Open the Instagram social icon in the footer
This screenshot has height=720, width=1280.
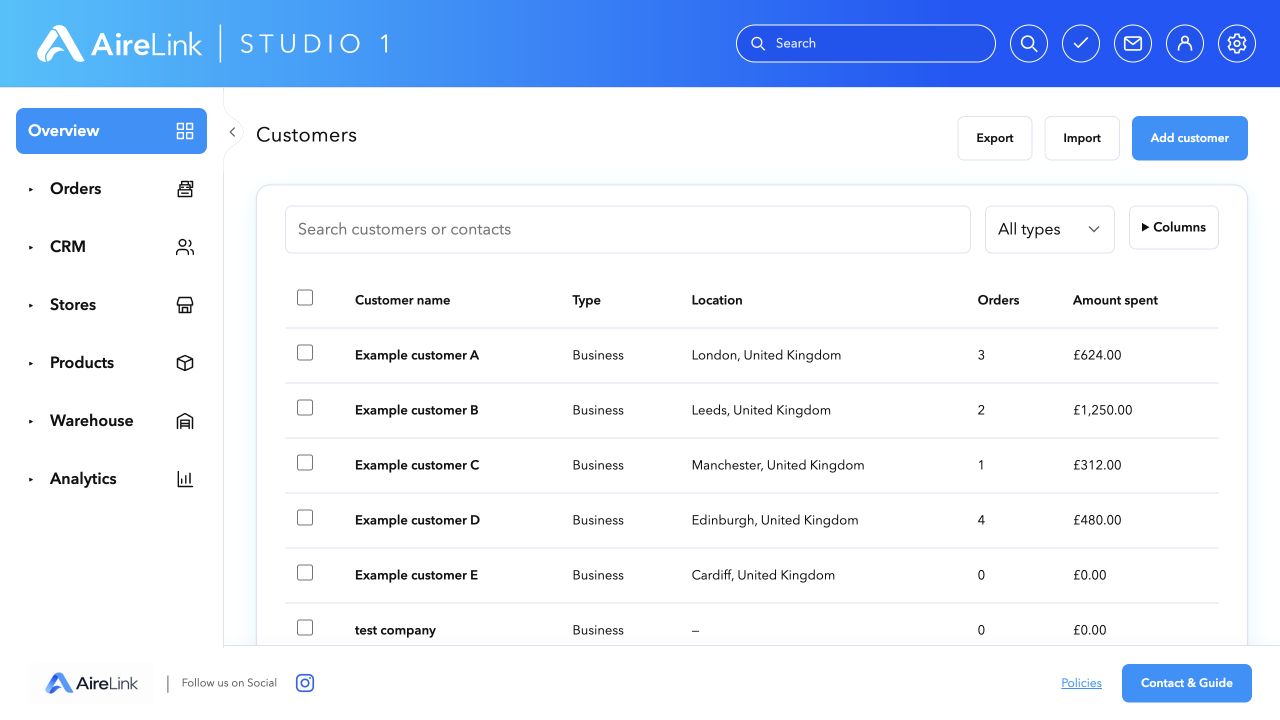(x=306, y=683)
